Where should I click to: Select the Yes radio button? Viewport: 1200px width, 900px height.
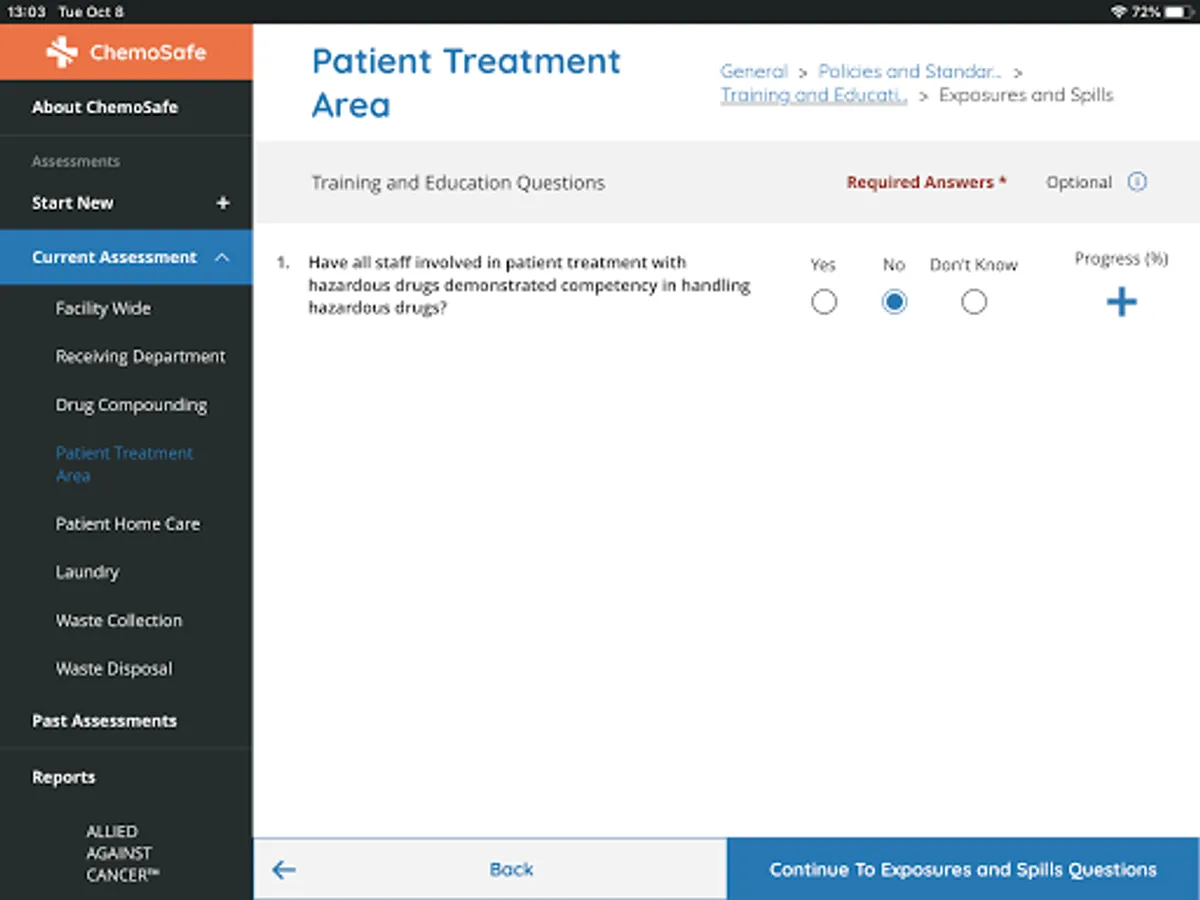[824, 302]
